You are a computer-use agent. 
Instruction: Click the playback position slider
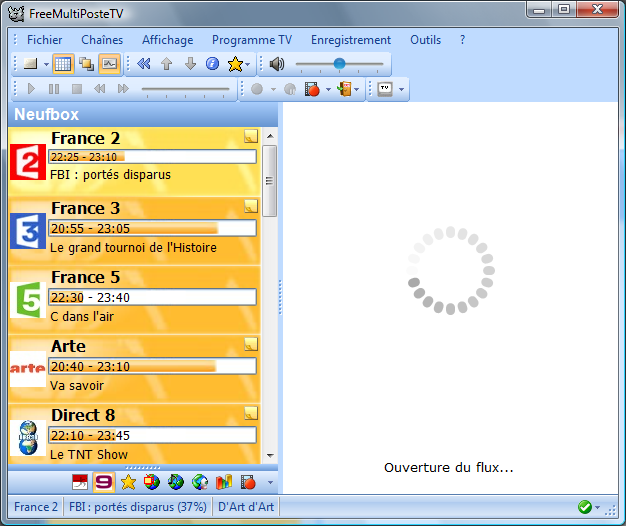click(186, 89)
